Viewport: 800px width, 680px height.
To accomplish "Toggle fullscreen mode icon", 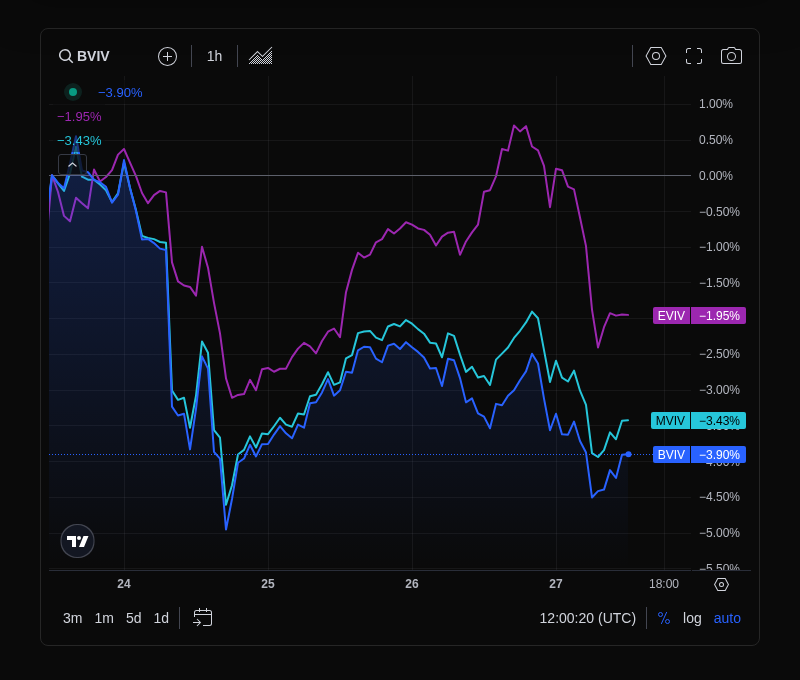I will coord(693,56).
